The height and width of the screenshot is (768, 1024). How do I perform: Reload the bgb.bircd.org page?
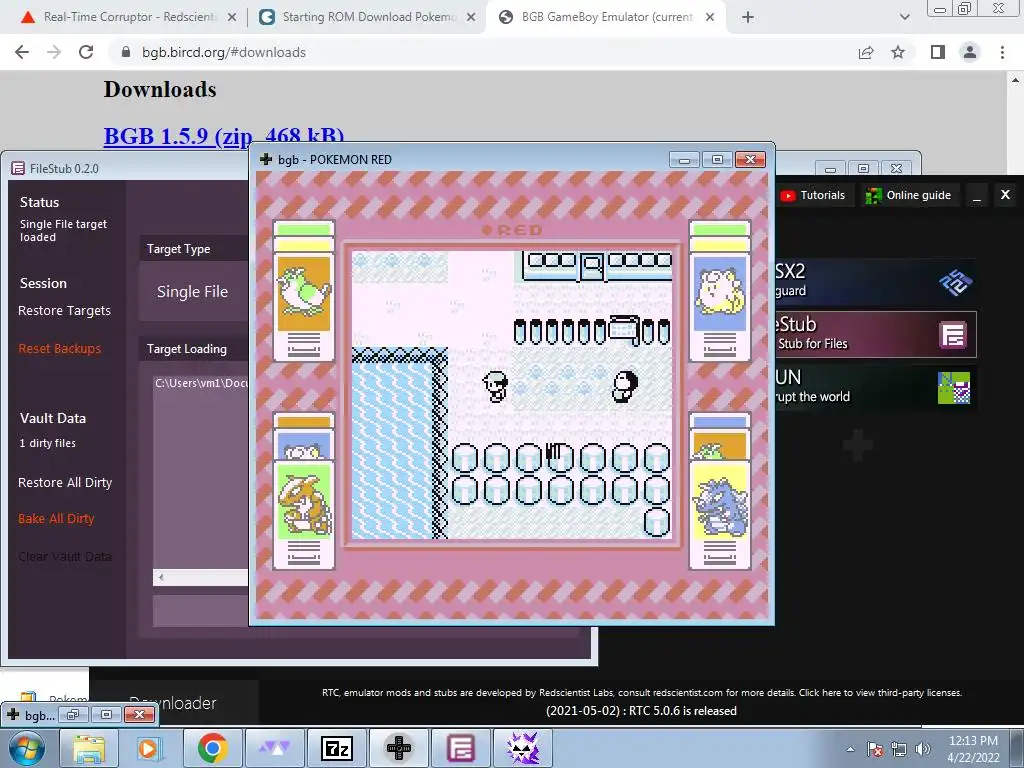click(x=86, y=52)
